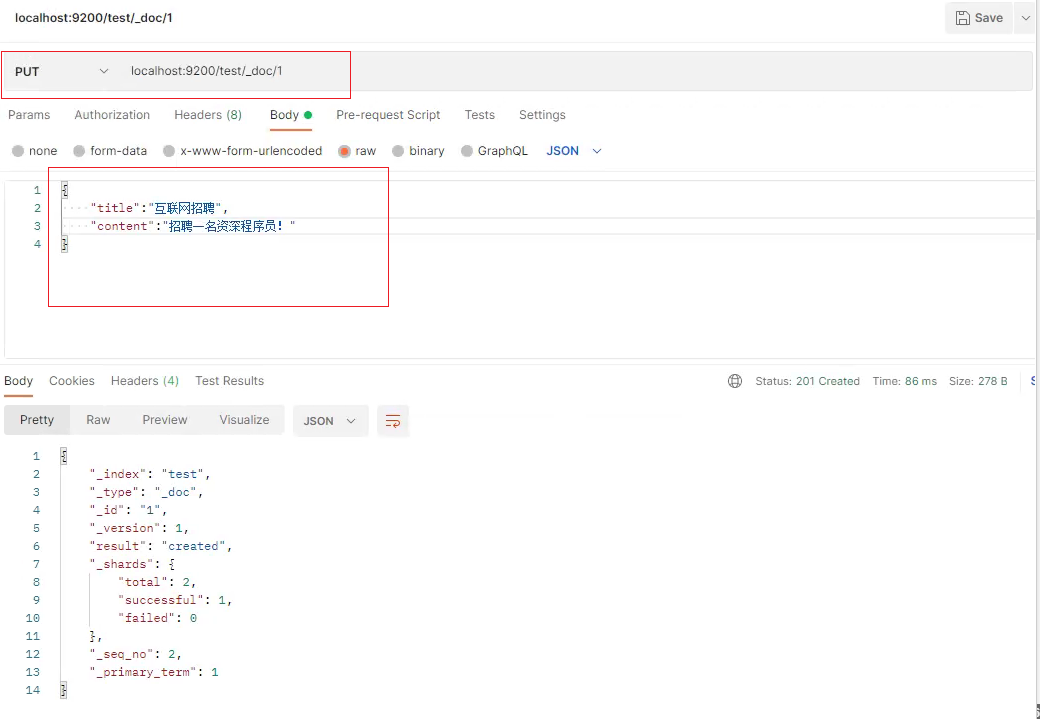1040x719 pixels.
Task: Open the response Headers (4) tab
Action: click(x=145, y=381)
